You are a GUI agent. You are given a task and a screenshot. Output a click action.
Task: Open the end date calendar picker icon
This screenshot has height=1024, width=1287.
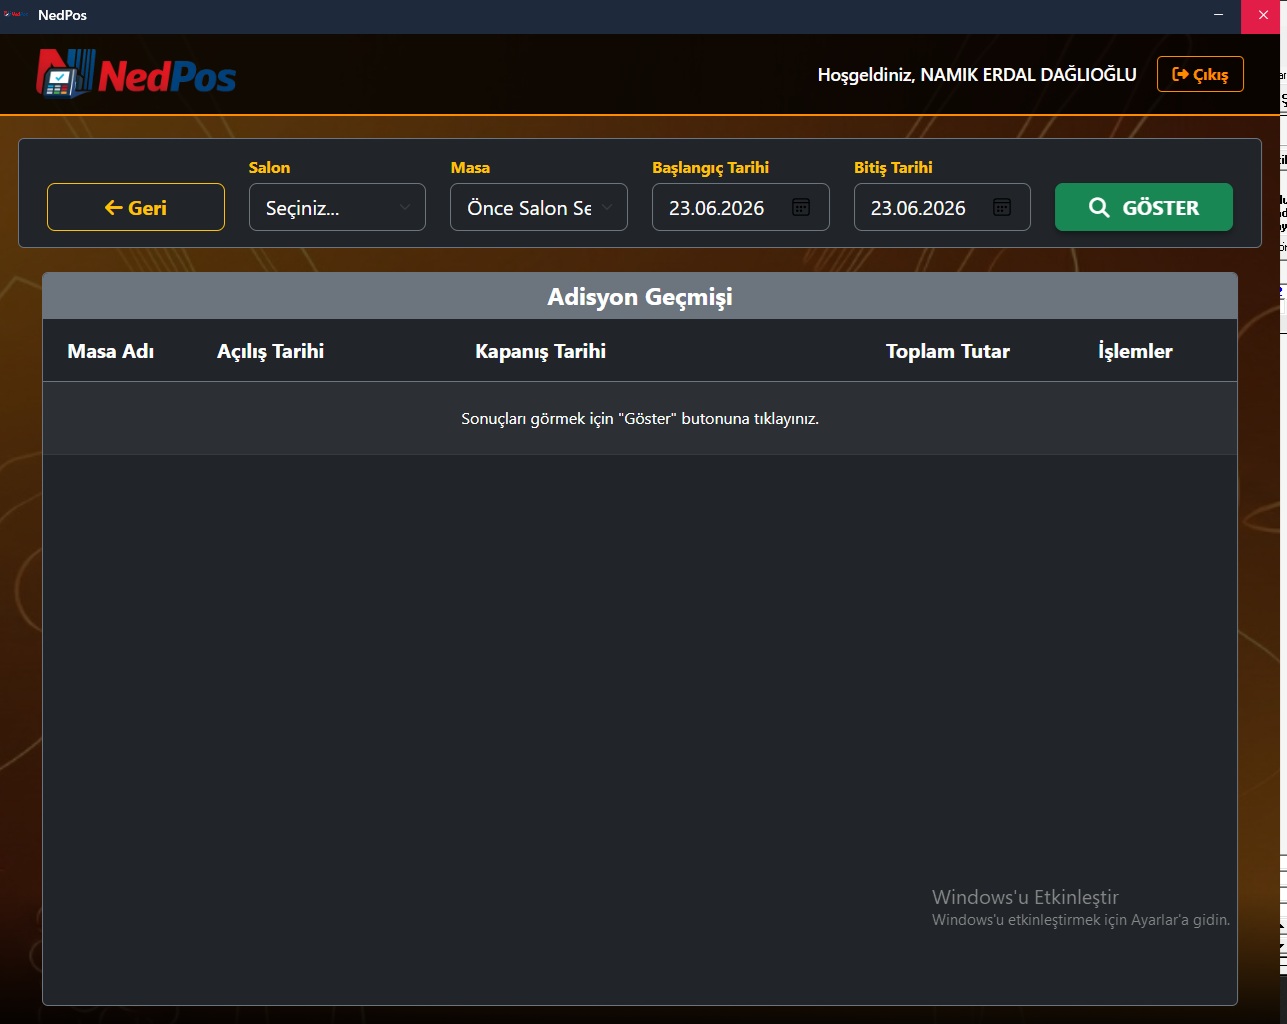1002,207
